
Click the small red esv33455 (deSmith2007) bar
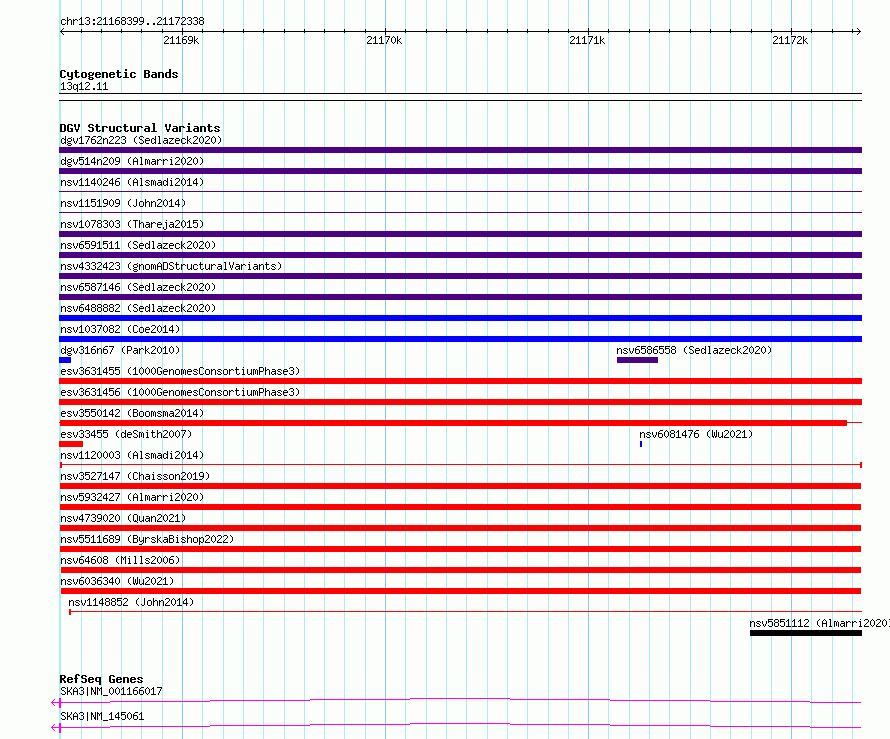(71, 444)
